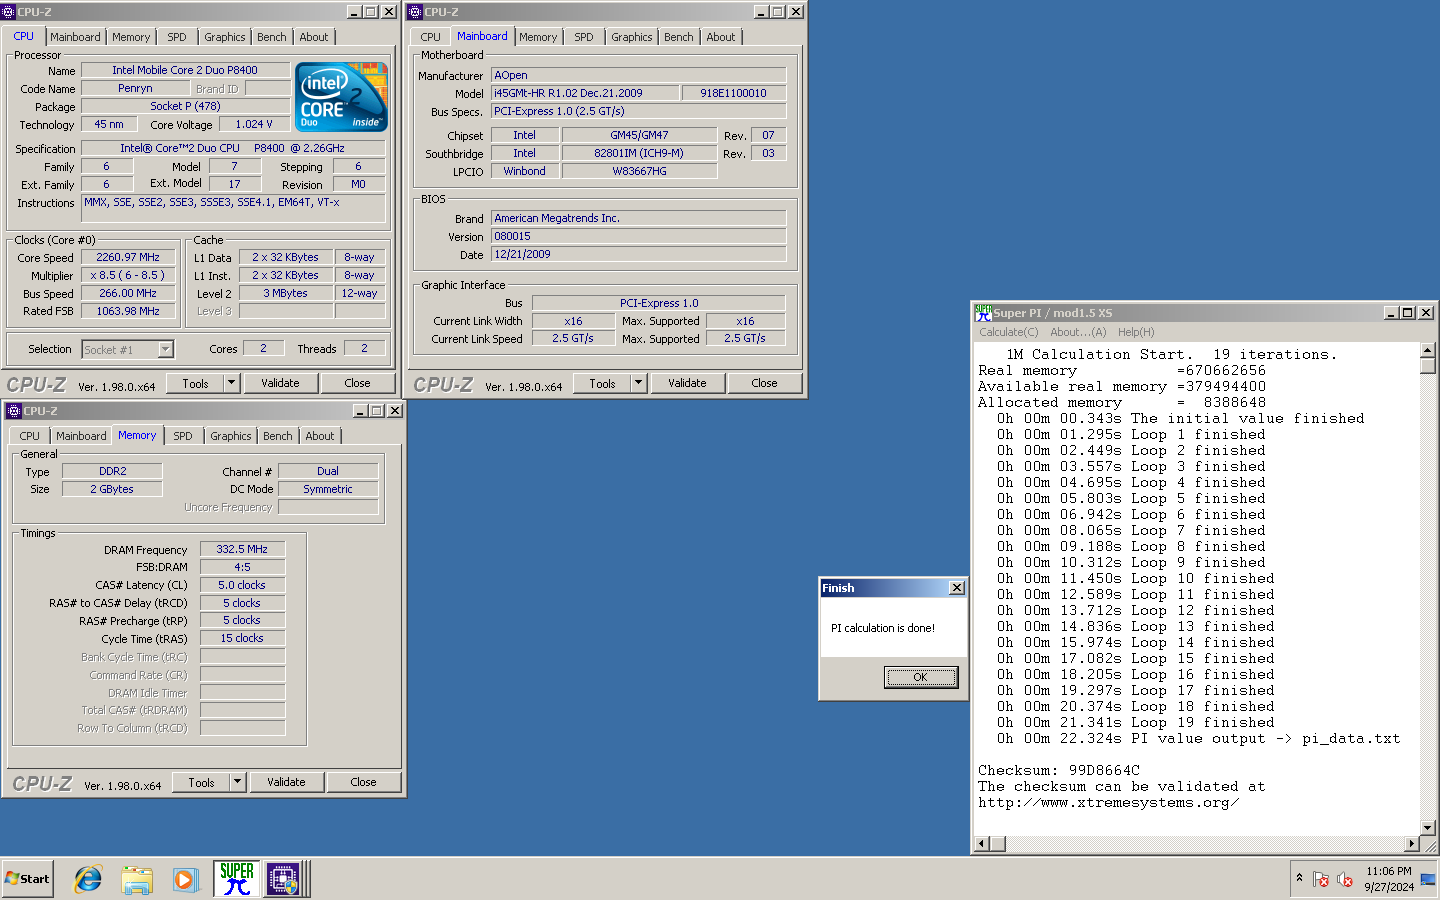Activate the Super PI taskbar icon

coord(237,879)
